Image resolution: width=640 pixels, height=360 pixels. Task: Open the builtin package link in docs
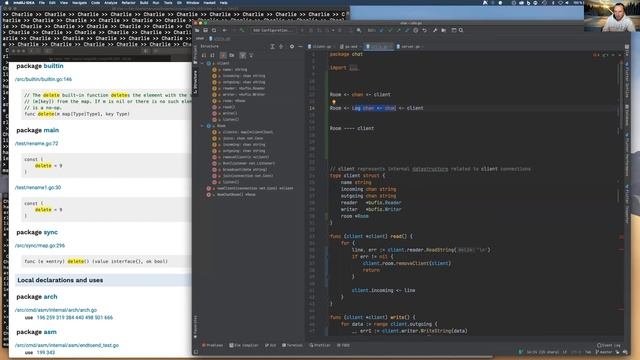pos(53,66)
